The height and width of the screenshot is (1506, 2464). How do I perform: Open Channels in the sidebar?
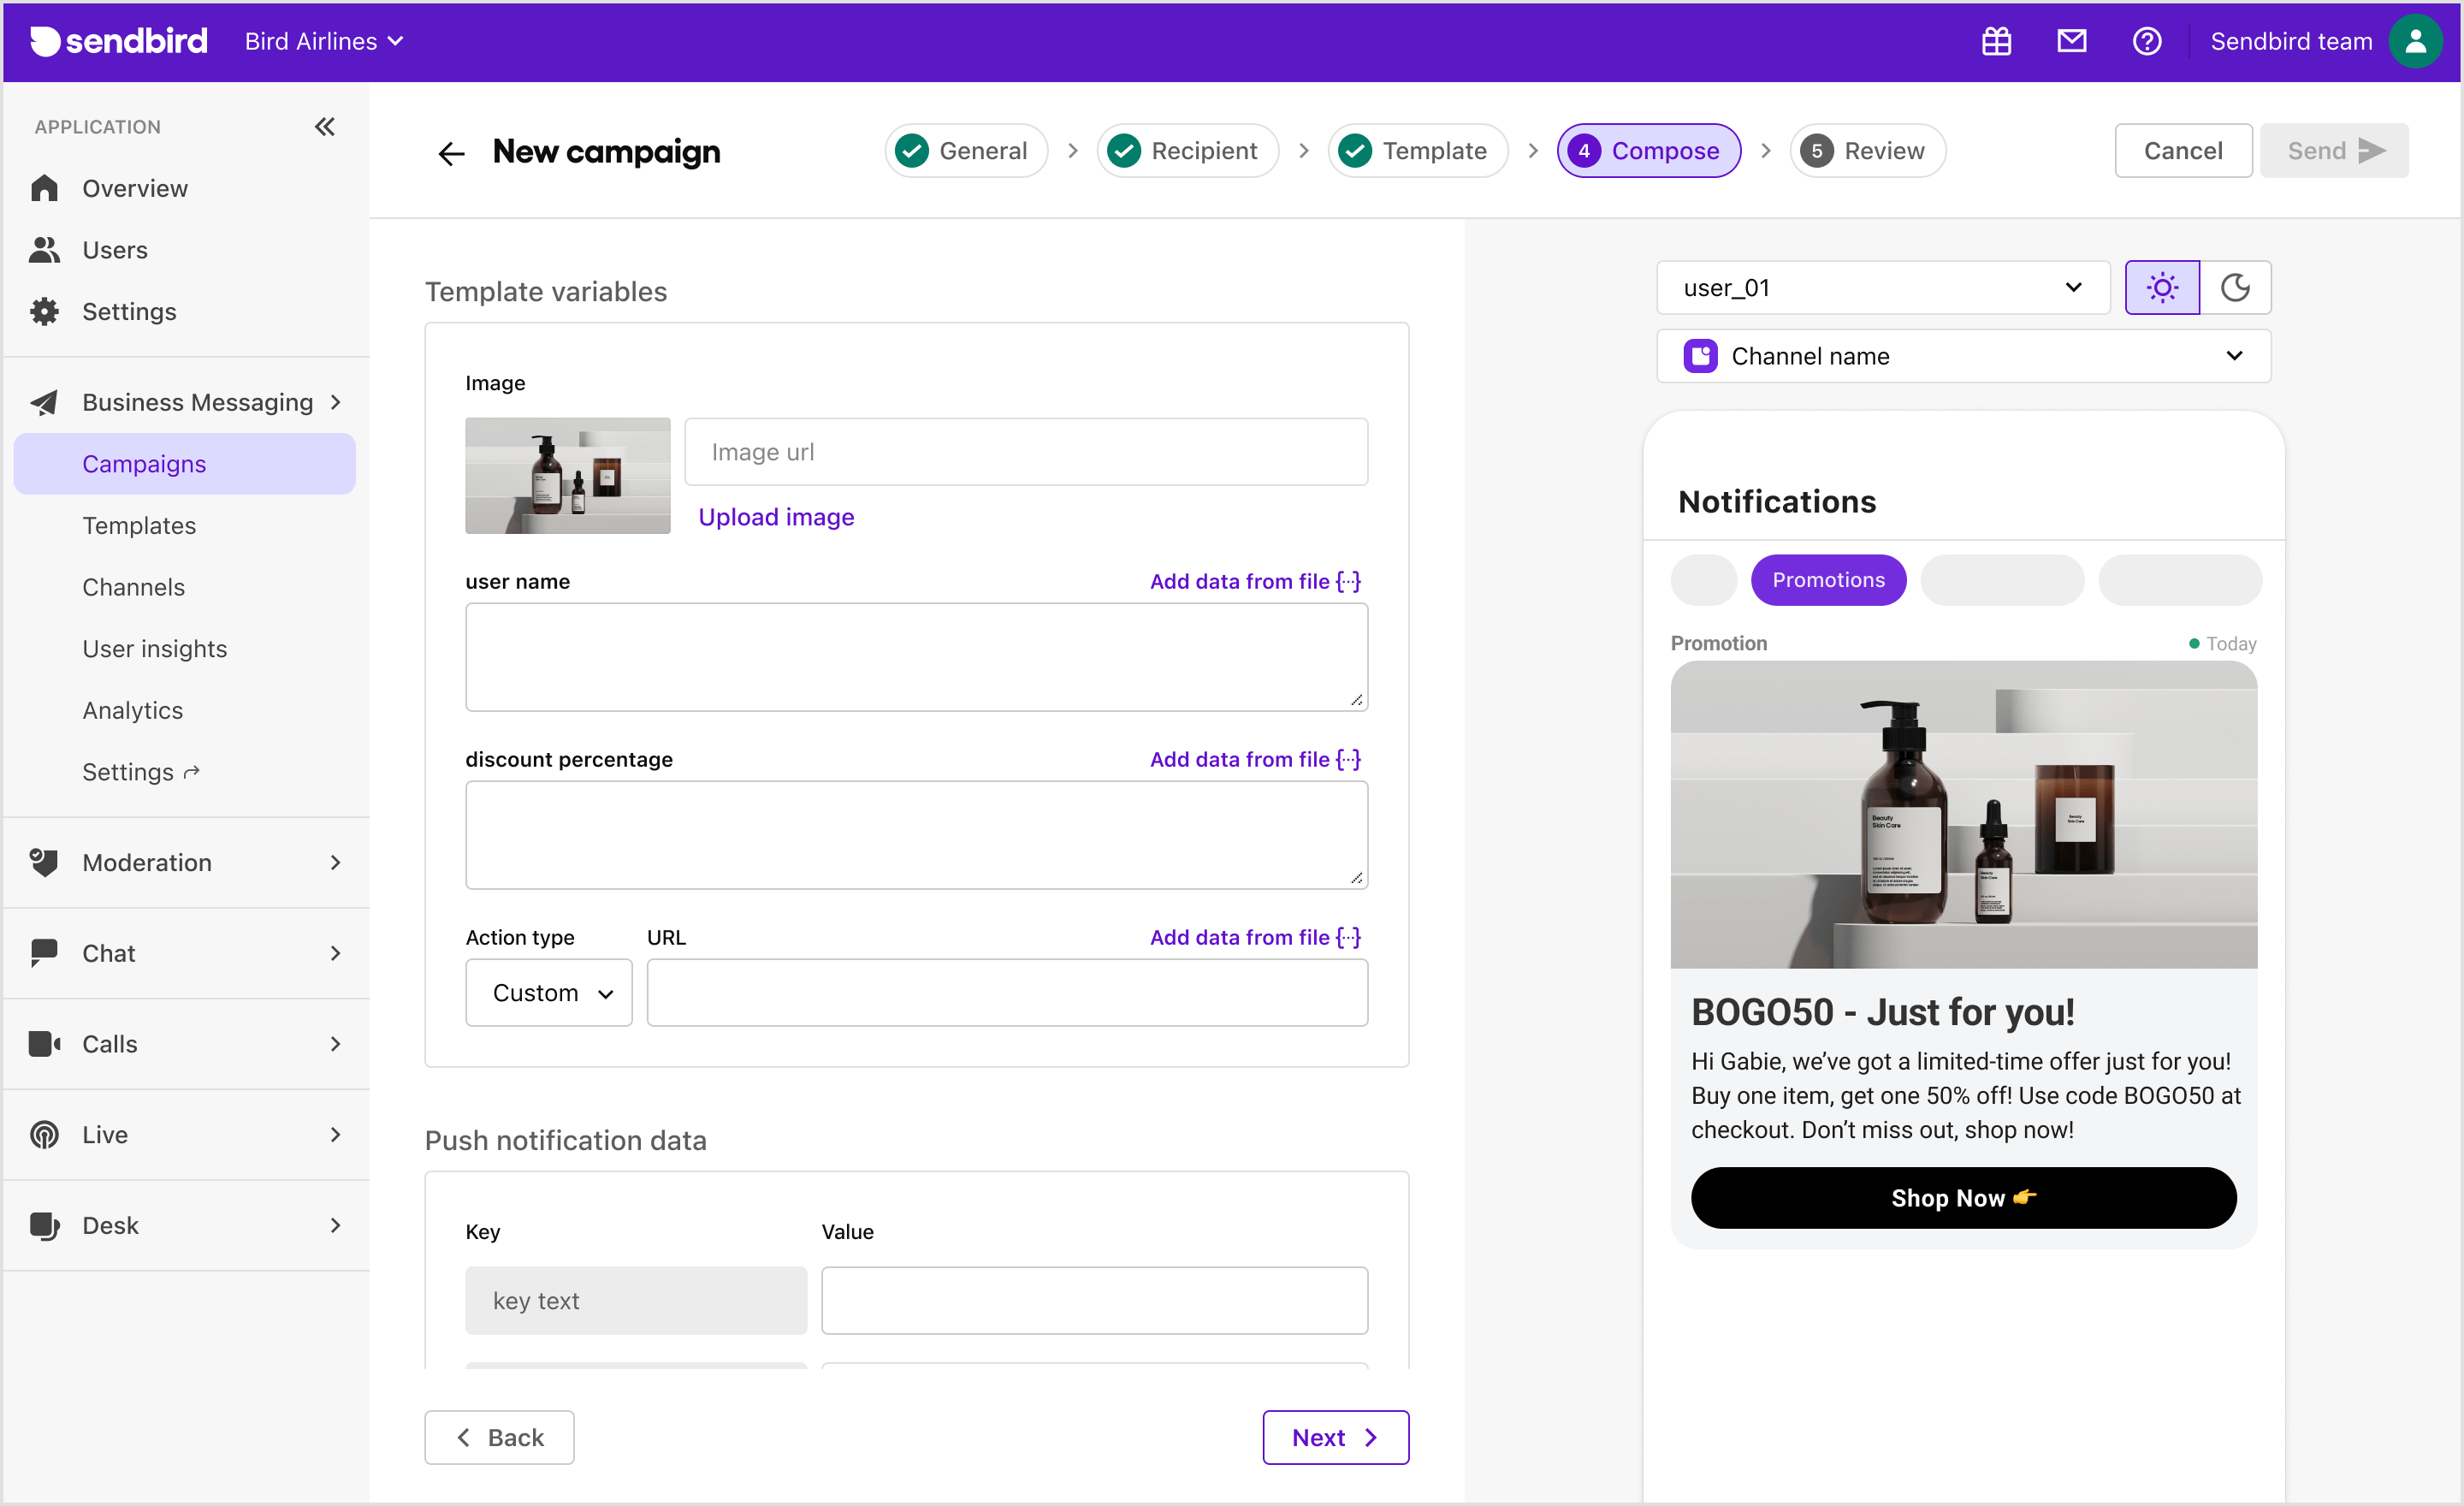pyautogui.click(x=133, y=587)
